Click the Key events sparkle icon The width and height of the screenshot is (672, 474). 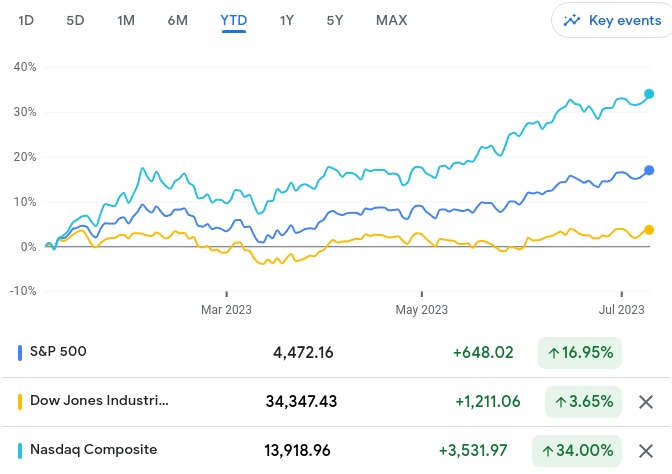(572, 20)
